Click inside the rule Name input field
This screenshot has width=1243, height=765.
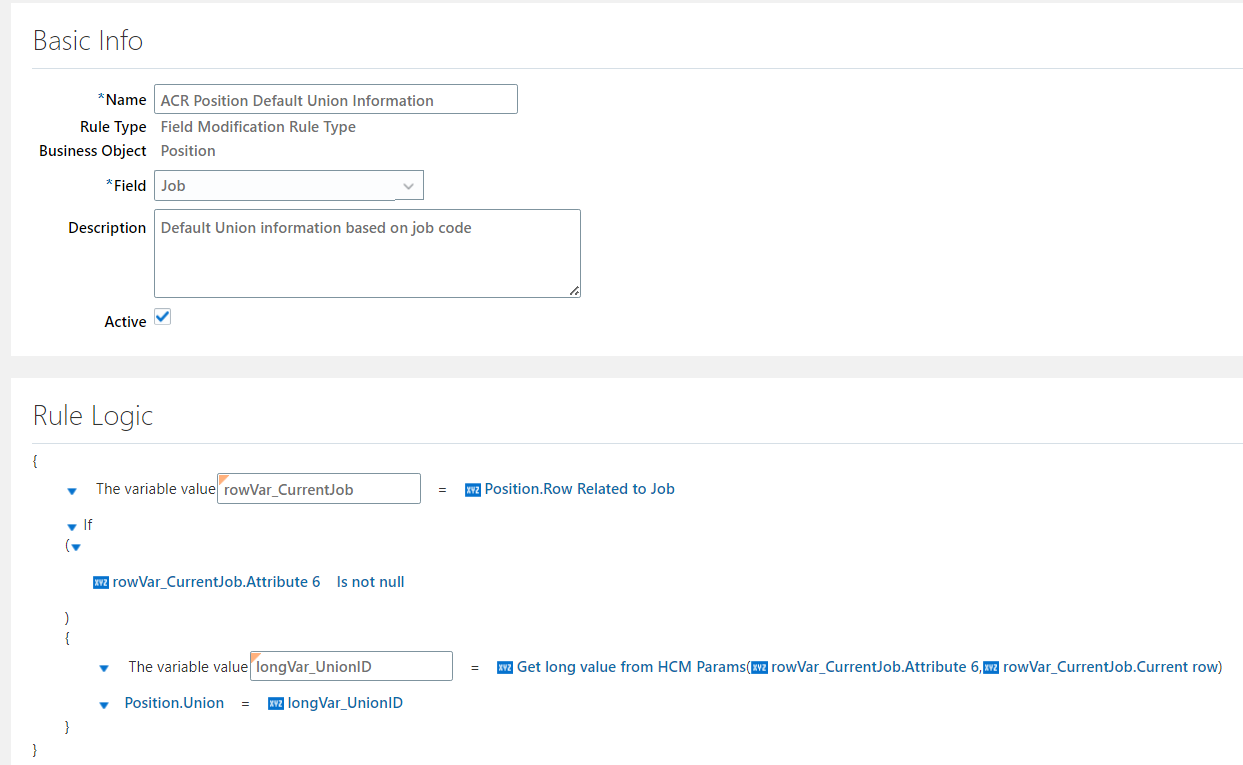pyautogui.click(x=335, y=99)
